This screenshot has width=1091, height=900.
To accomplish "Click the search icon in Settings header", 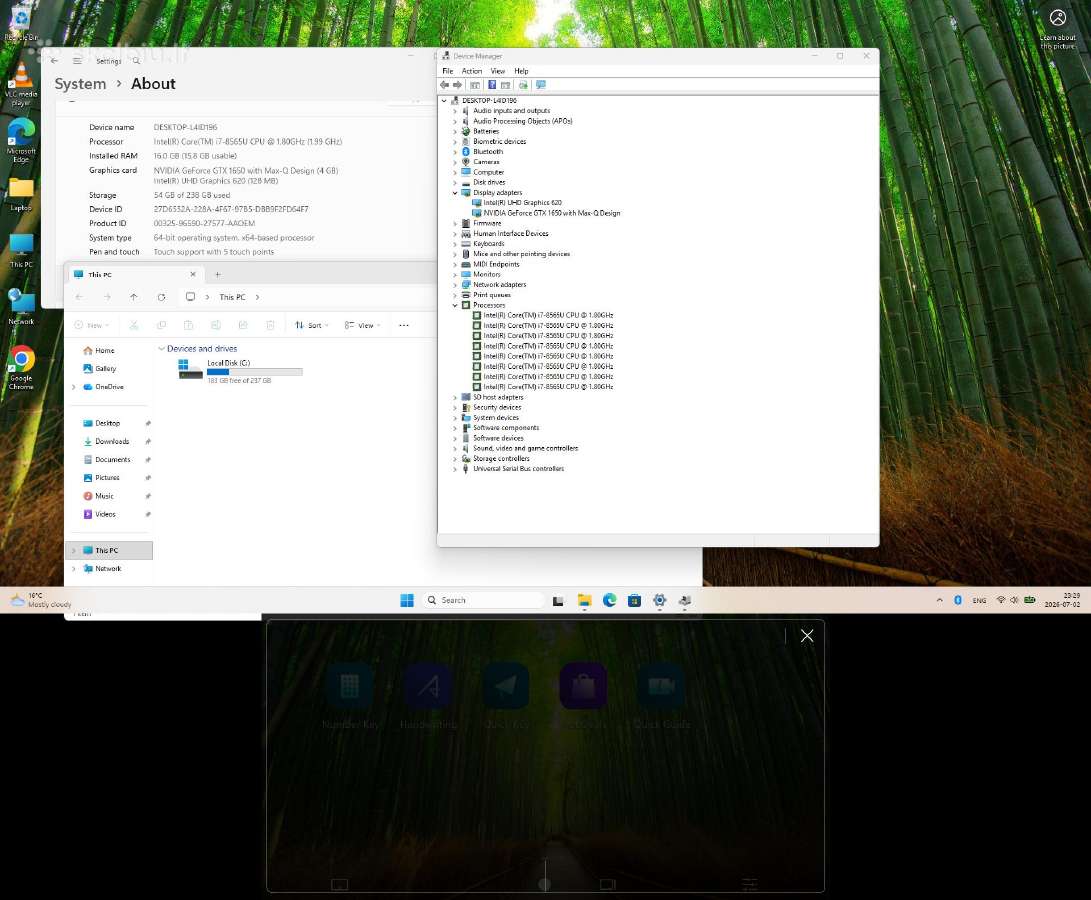I will (136, 61).
